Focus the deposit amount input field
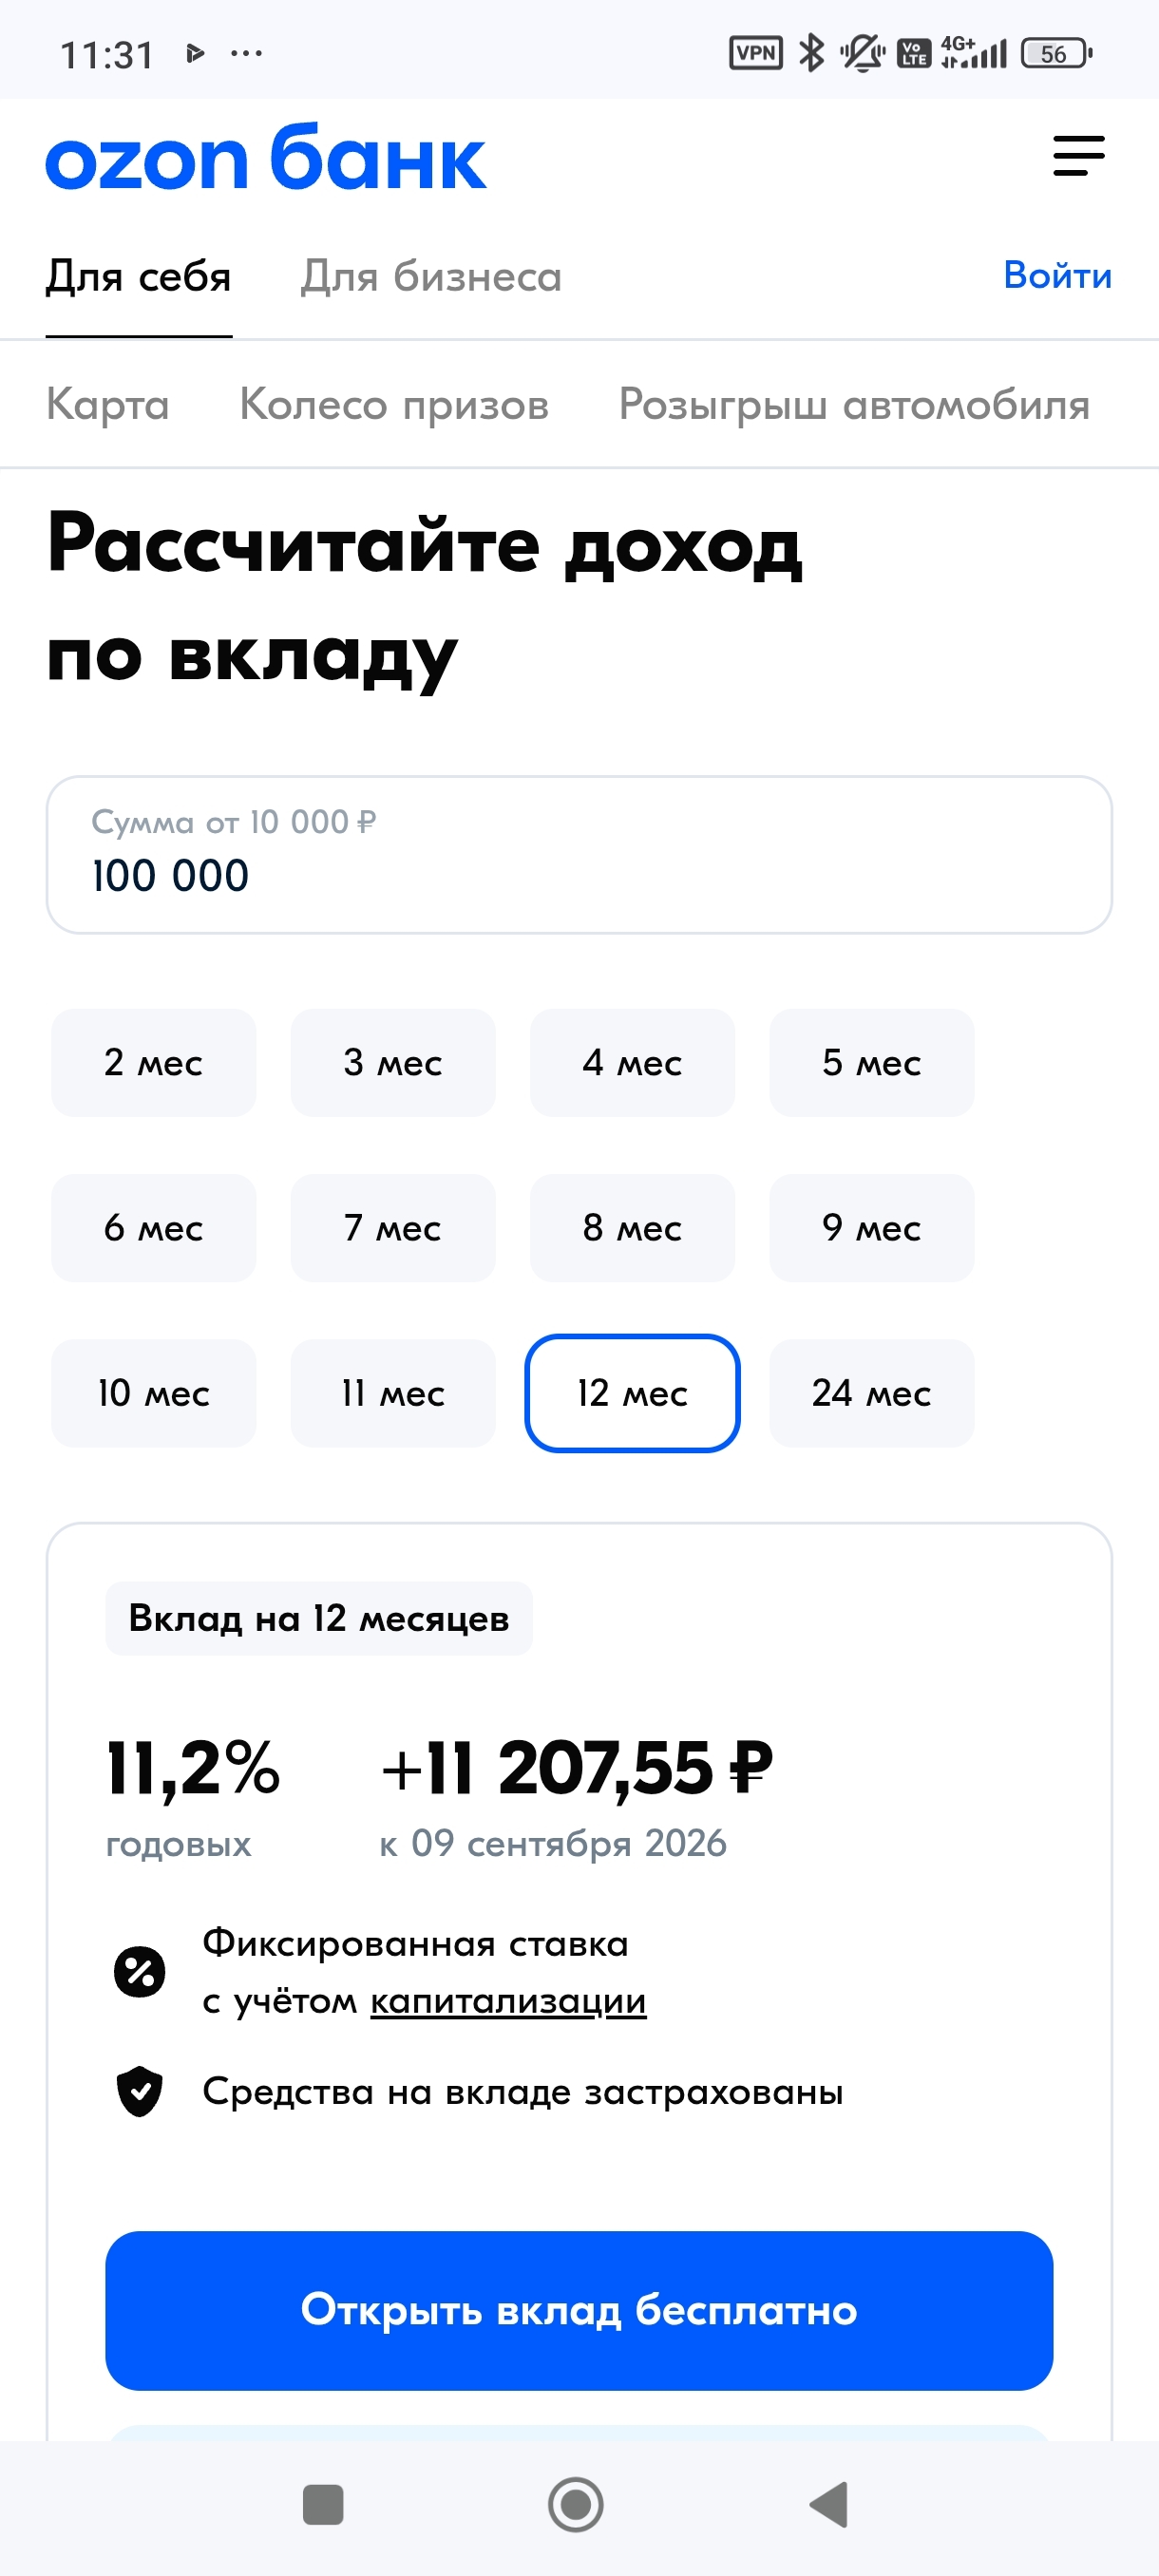This screenshot has height=2576, width=1159. pos(579,855)
